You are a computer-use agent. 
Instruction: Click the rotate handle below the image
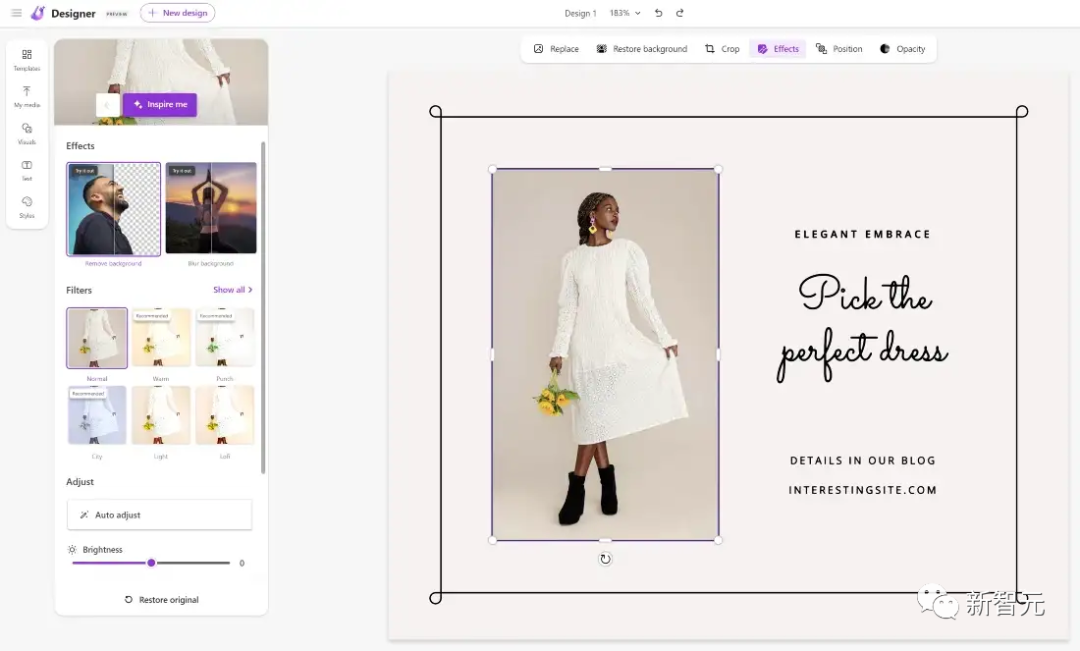pyautogui.click(x=605, y=559)
